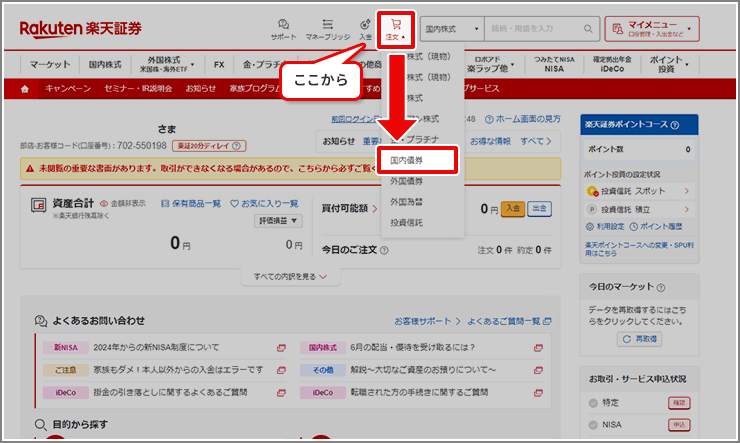The image size is (740, 443).
Task: Open external link icon for 6月の配当 row
Action: click(538, 348)
